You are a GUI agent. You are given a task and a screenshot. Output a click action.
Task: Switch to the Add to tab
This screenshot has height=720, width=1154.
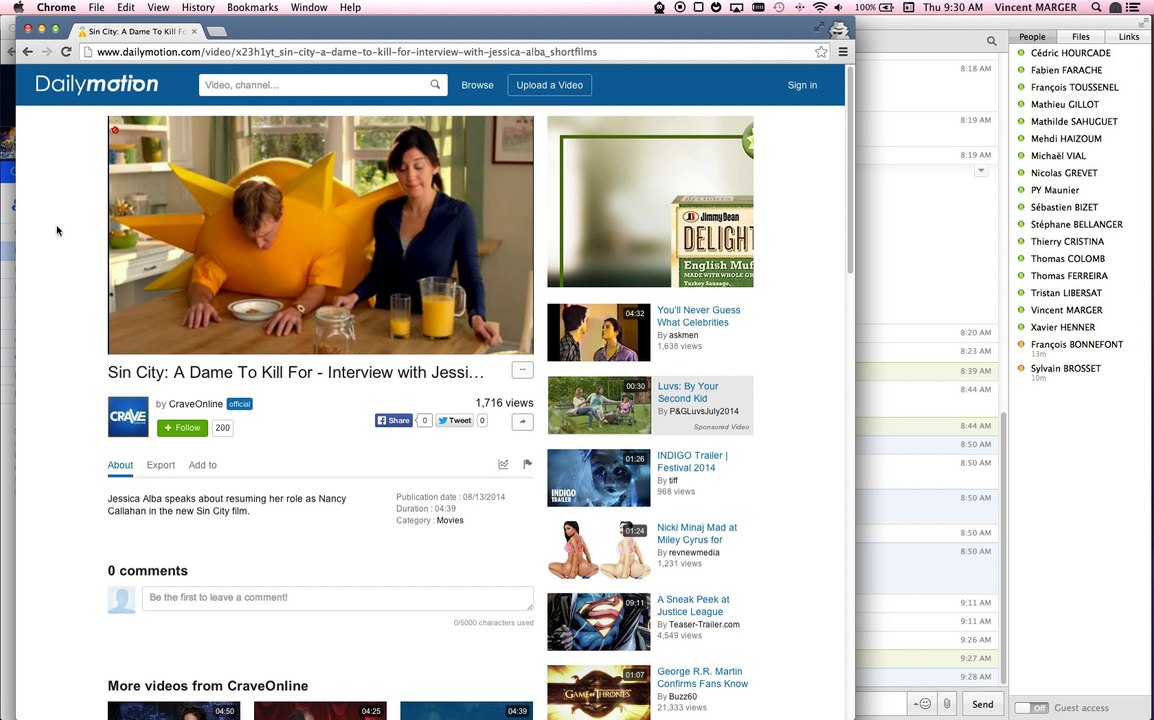pyautogui.click(x=202, y=465)
